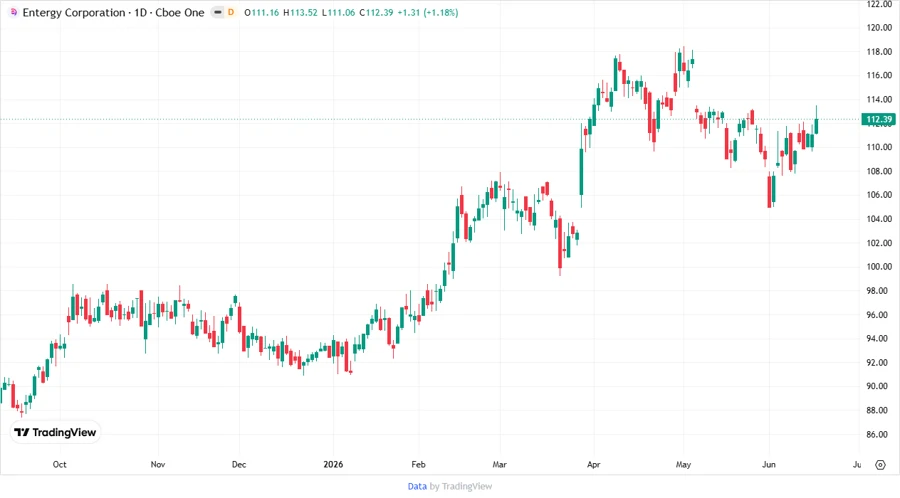
Task: Click the Dec label on time axis
Action: pyautogui.click(x=239, y=464)
